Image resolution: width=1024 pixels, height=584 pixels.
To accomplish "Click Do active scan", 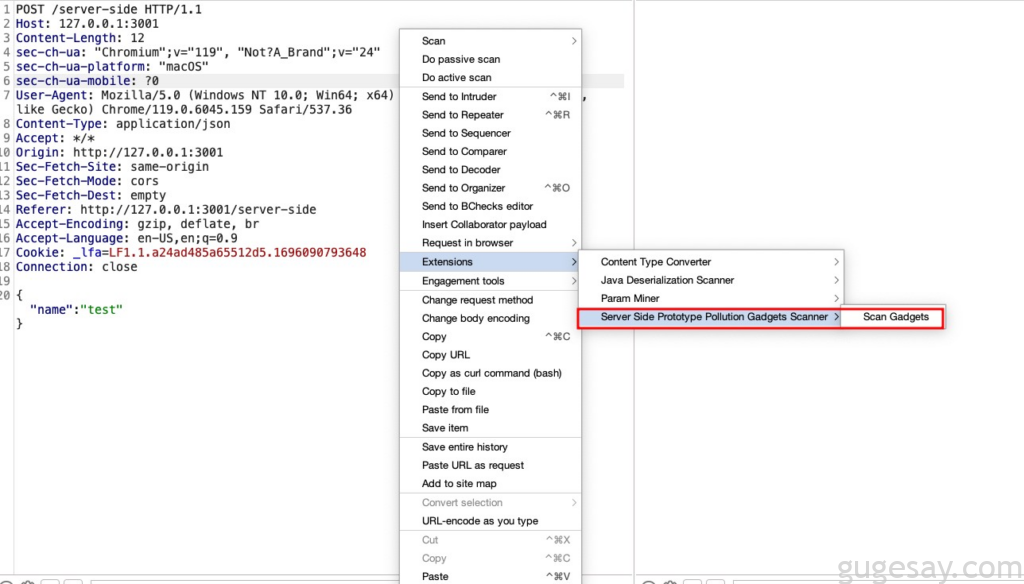I will [456, 78].
